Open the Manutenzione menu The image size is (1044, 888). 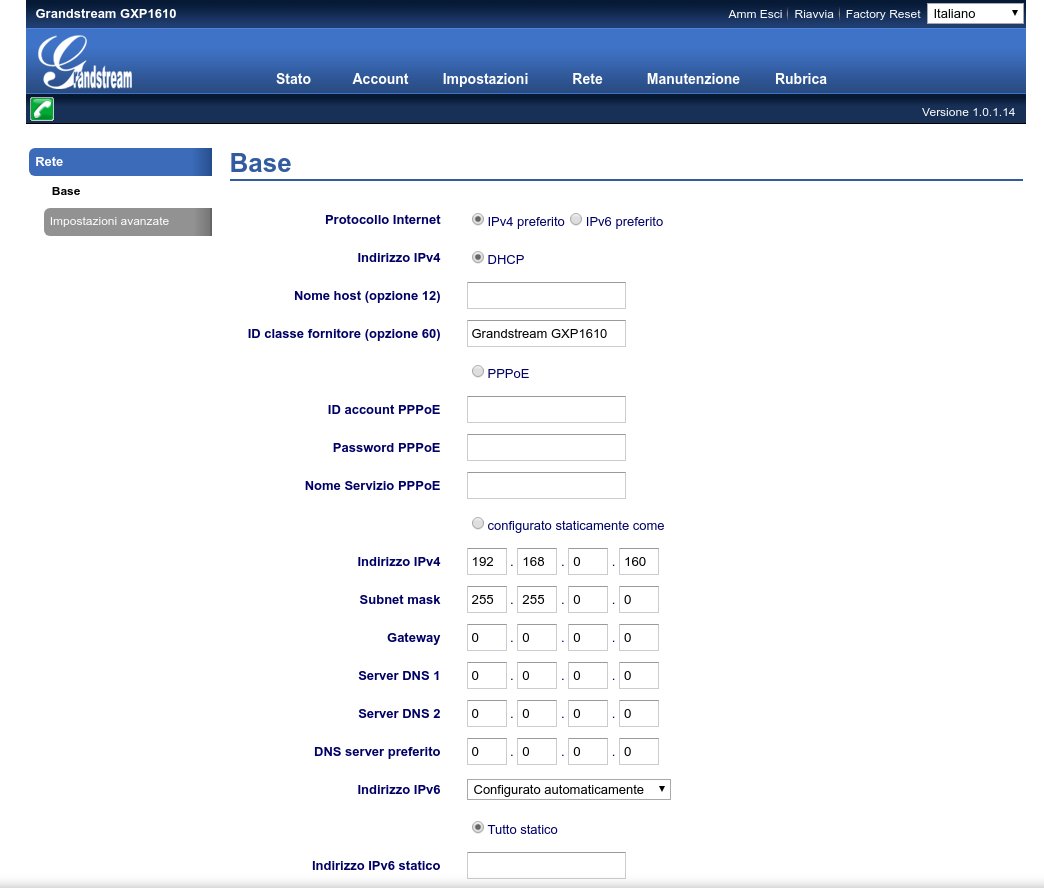pyautogui.click(x=693, y=79)
